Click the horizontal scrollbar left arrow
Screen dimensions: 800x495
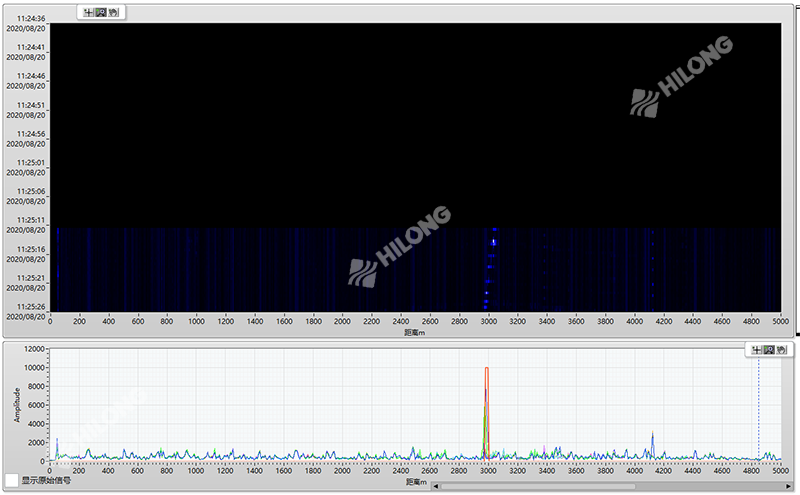click(436, 486)
